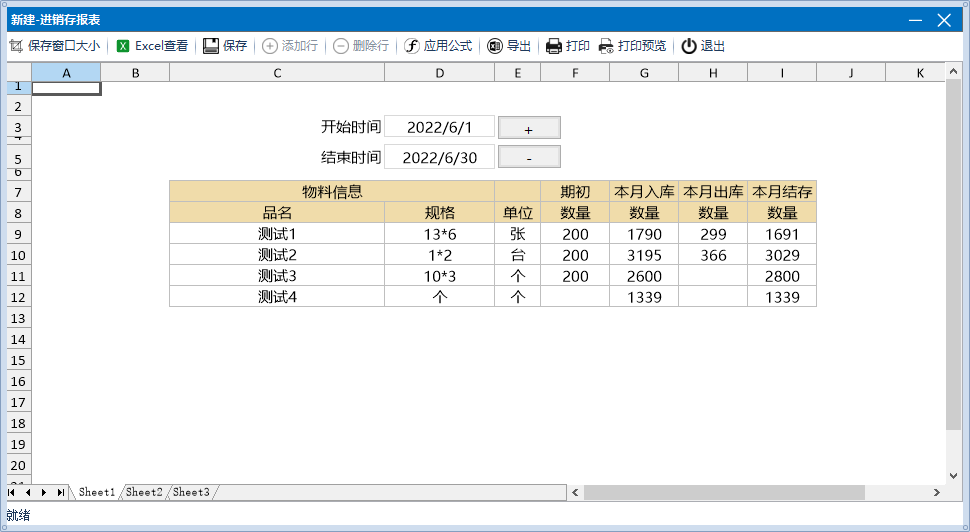The width and height of the screenshot is (970, 532).
Task: Click the save window size icon
Action: (x=15, y=46)
